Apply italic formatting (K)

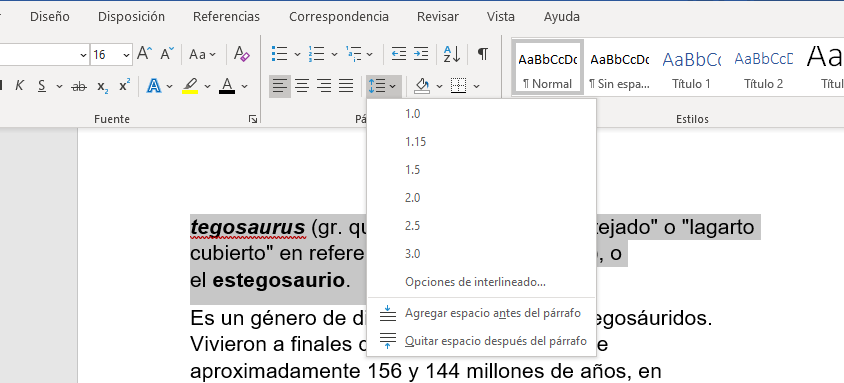(x=19, y=86)
